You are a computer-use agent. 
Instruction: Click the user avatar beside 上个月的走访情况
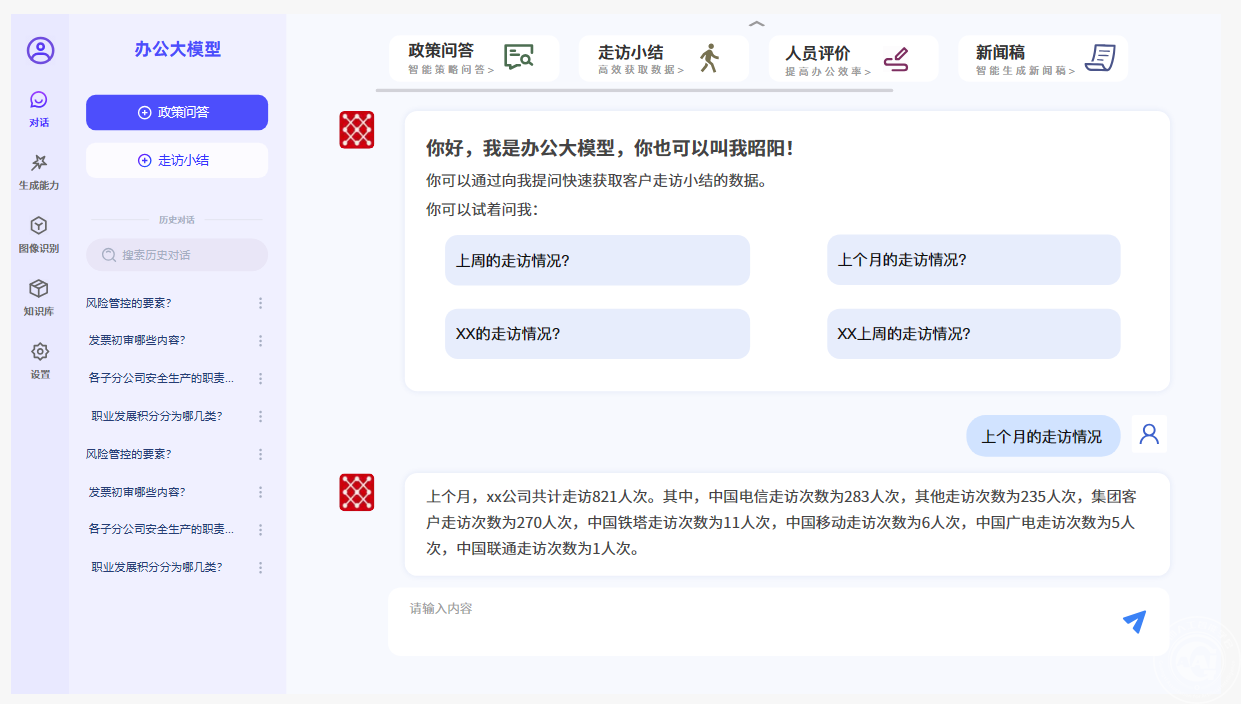coord(1149,434)
